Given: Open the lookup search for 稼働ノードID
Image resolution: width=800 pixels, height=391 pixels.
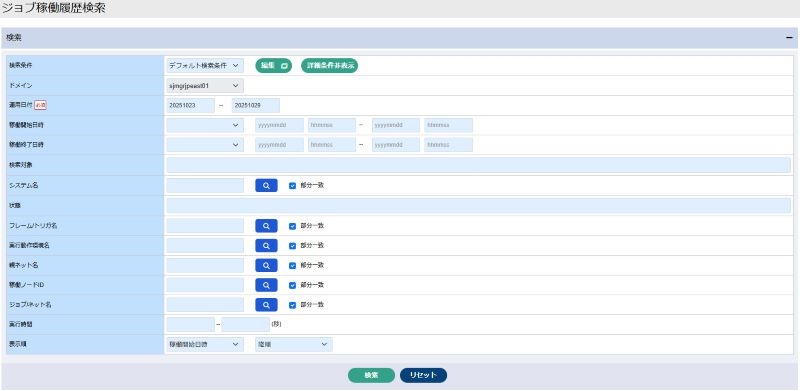Looking at the screenshot, I should tap(266, 285).
